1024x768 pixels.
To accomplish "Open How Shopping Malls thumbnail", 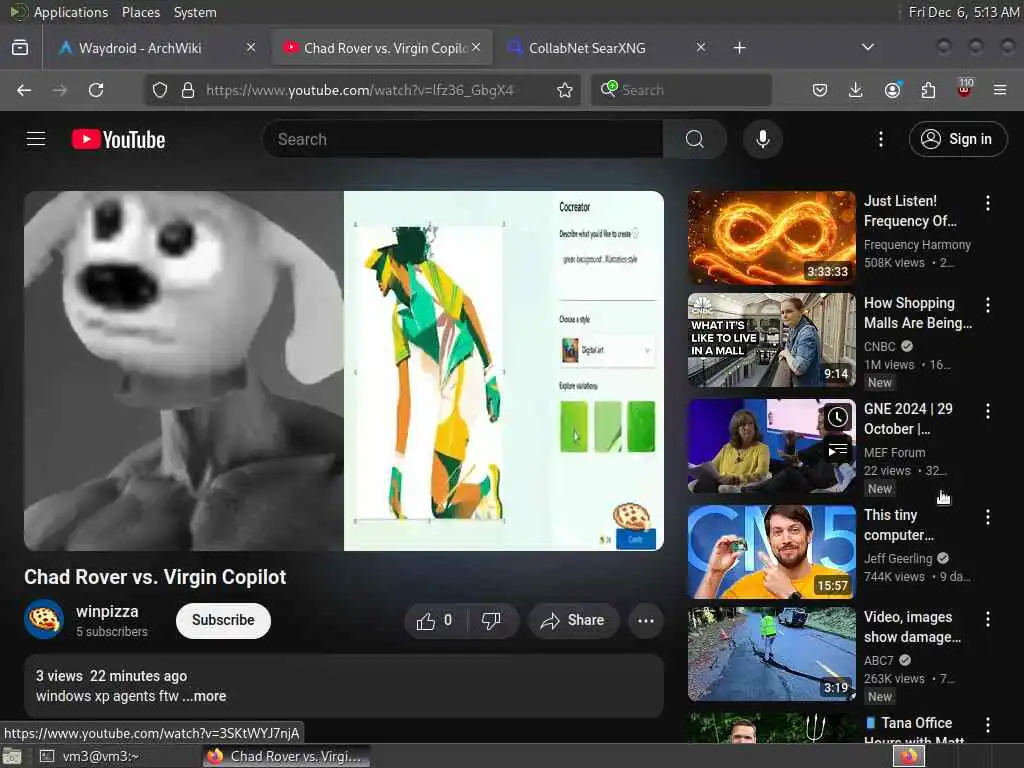I will tap(771, 340).
